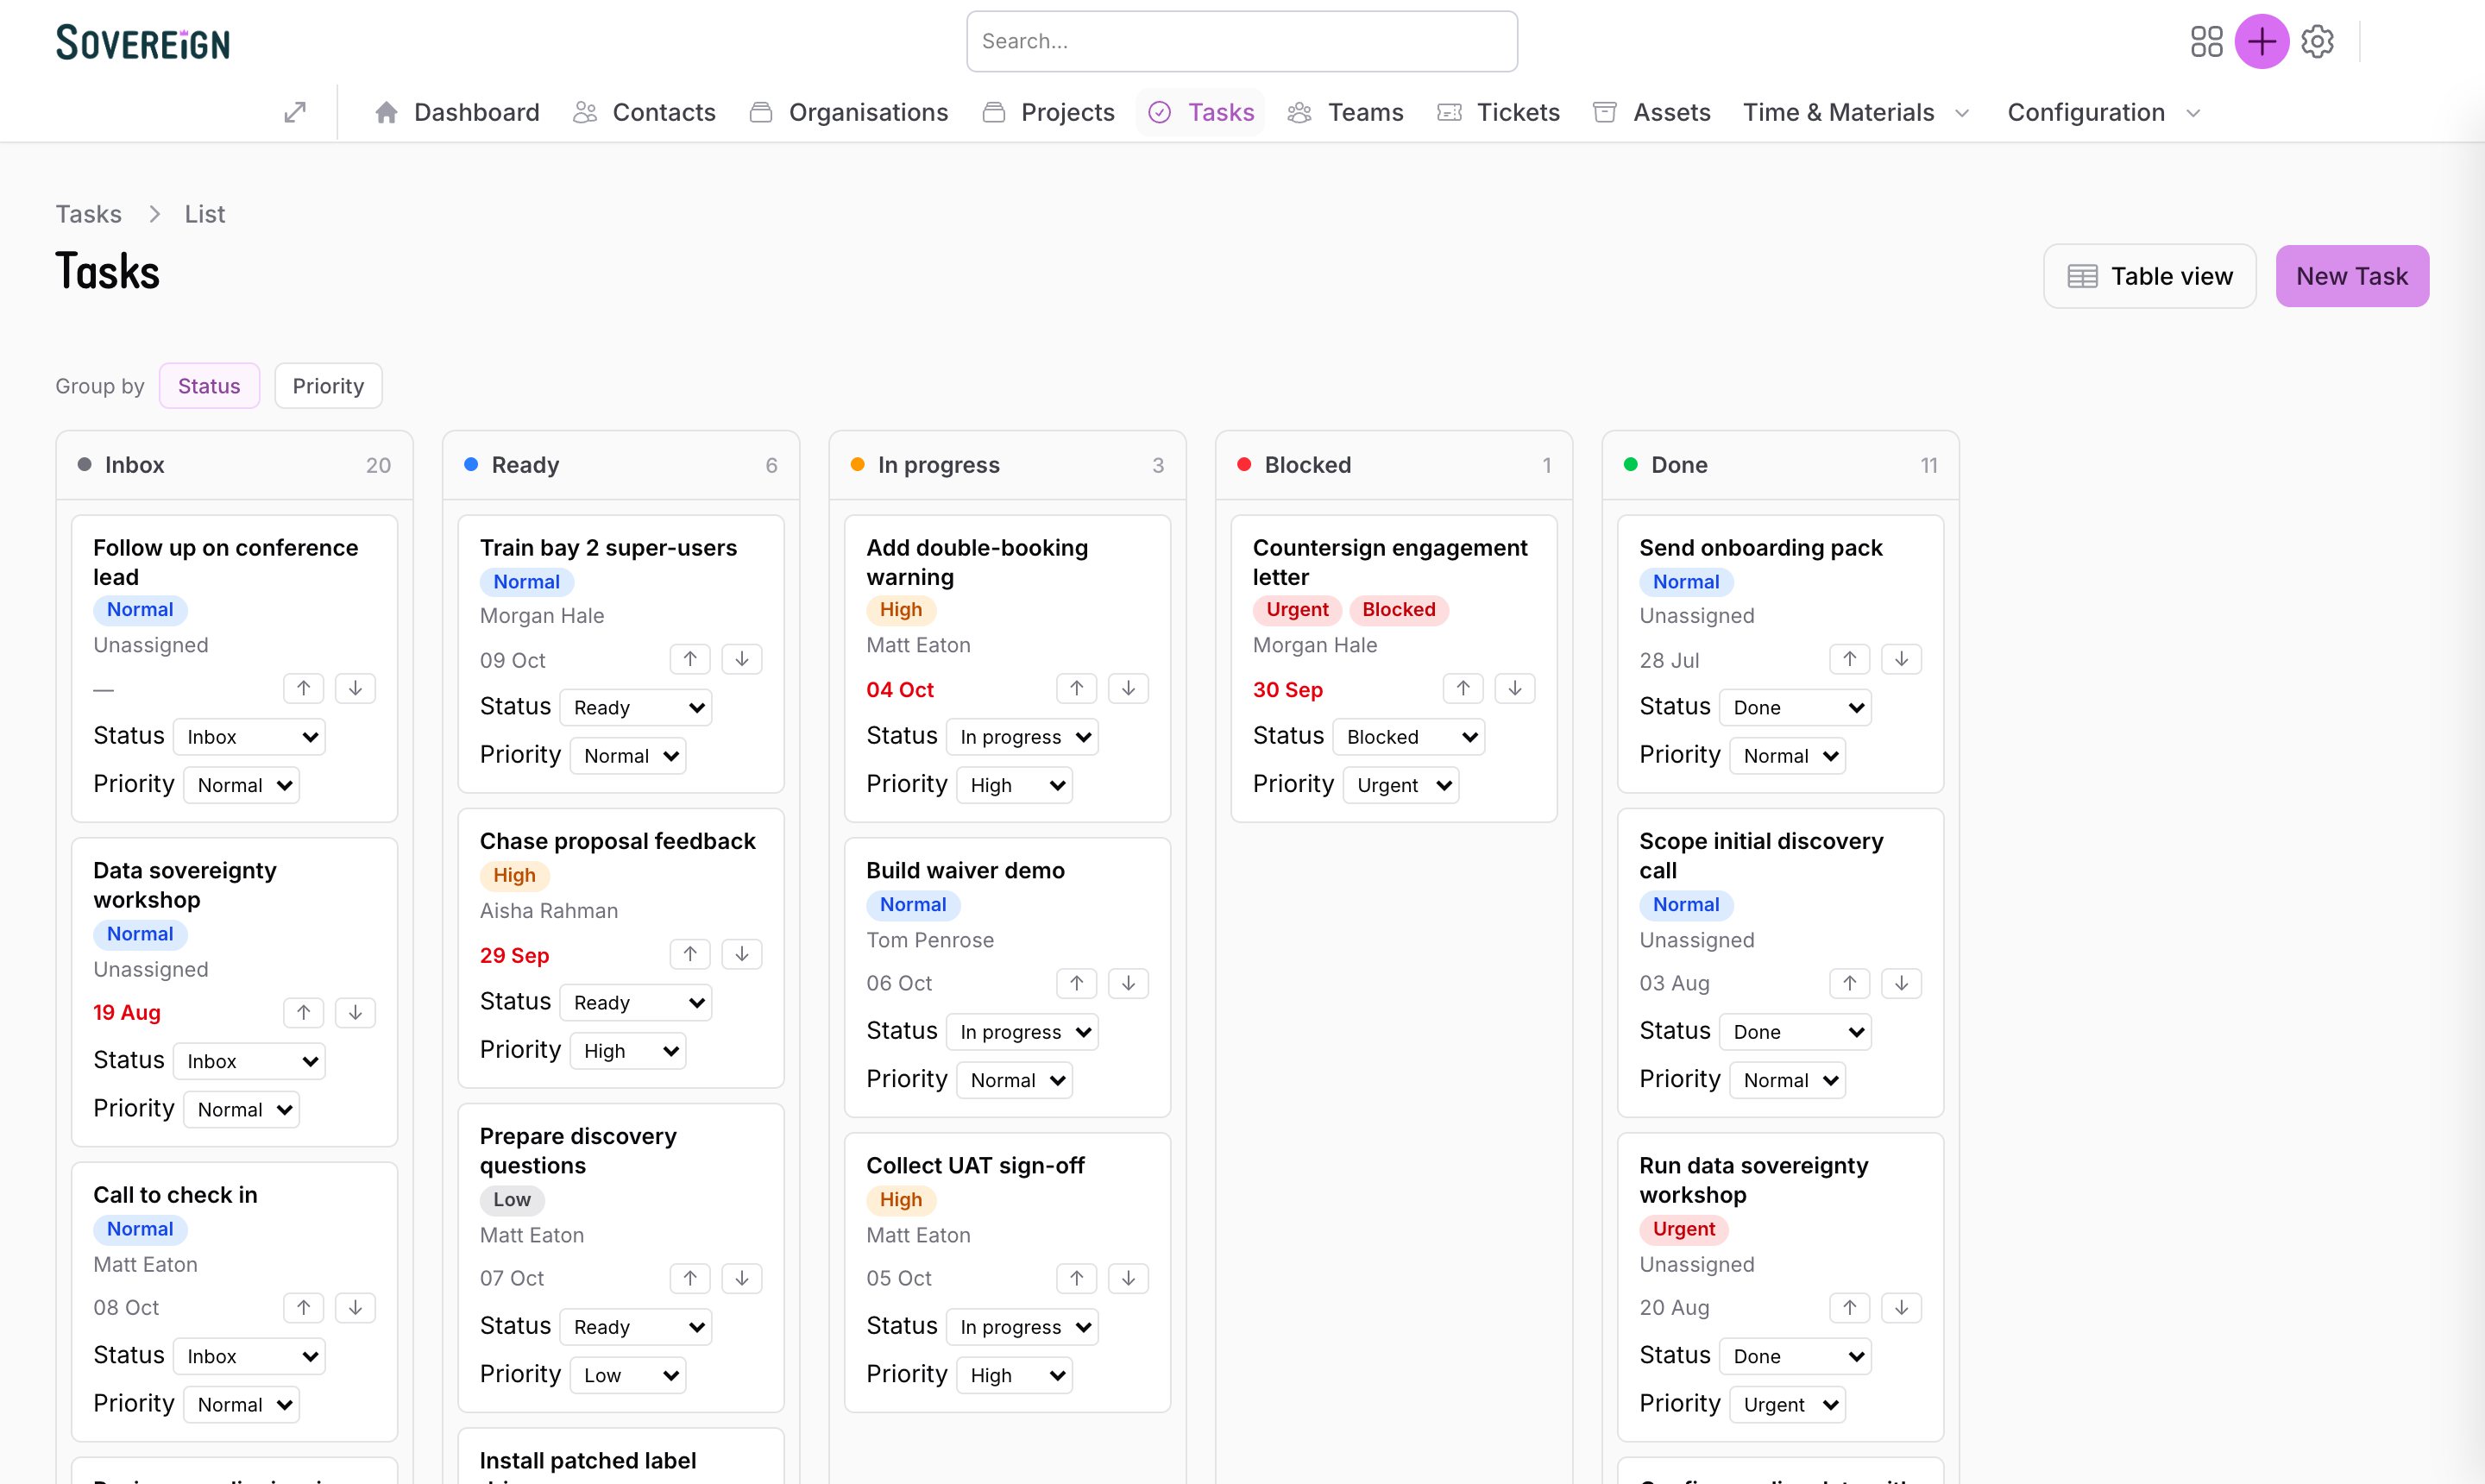Click the Done column header
2485x1484 pixels.
1781,465
